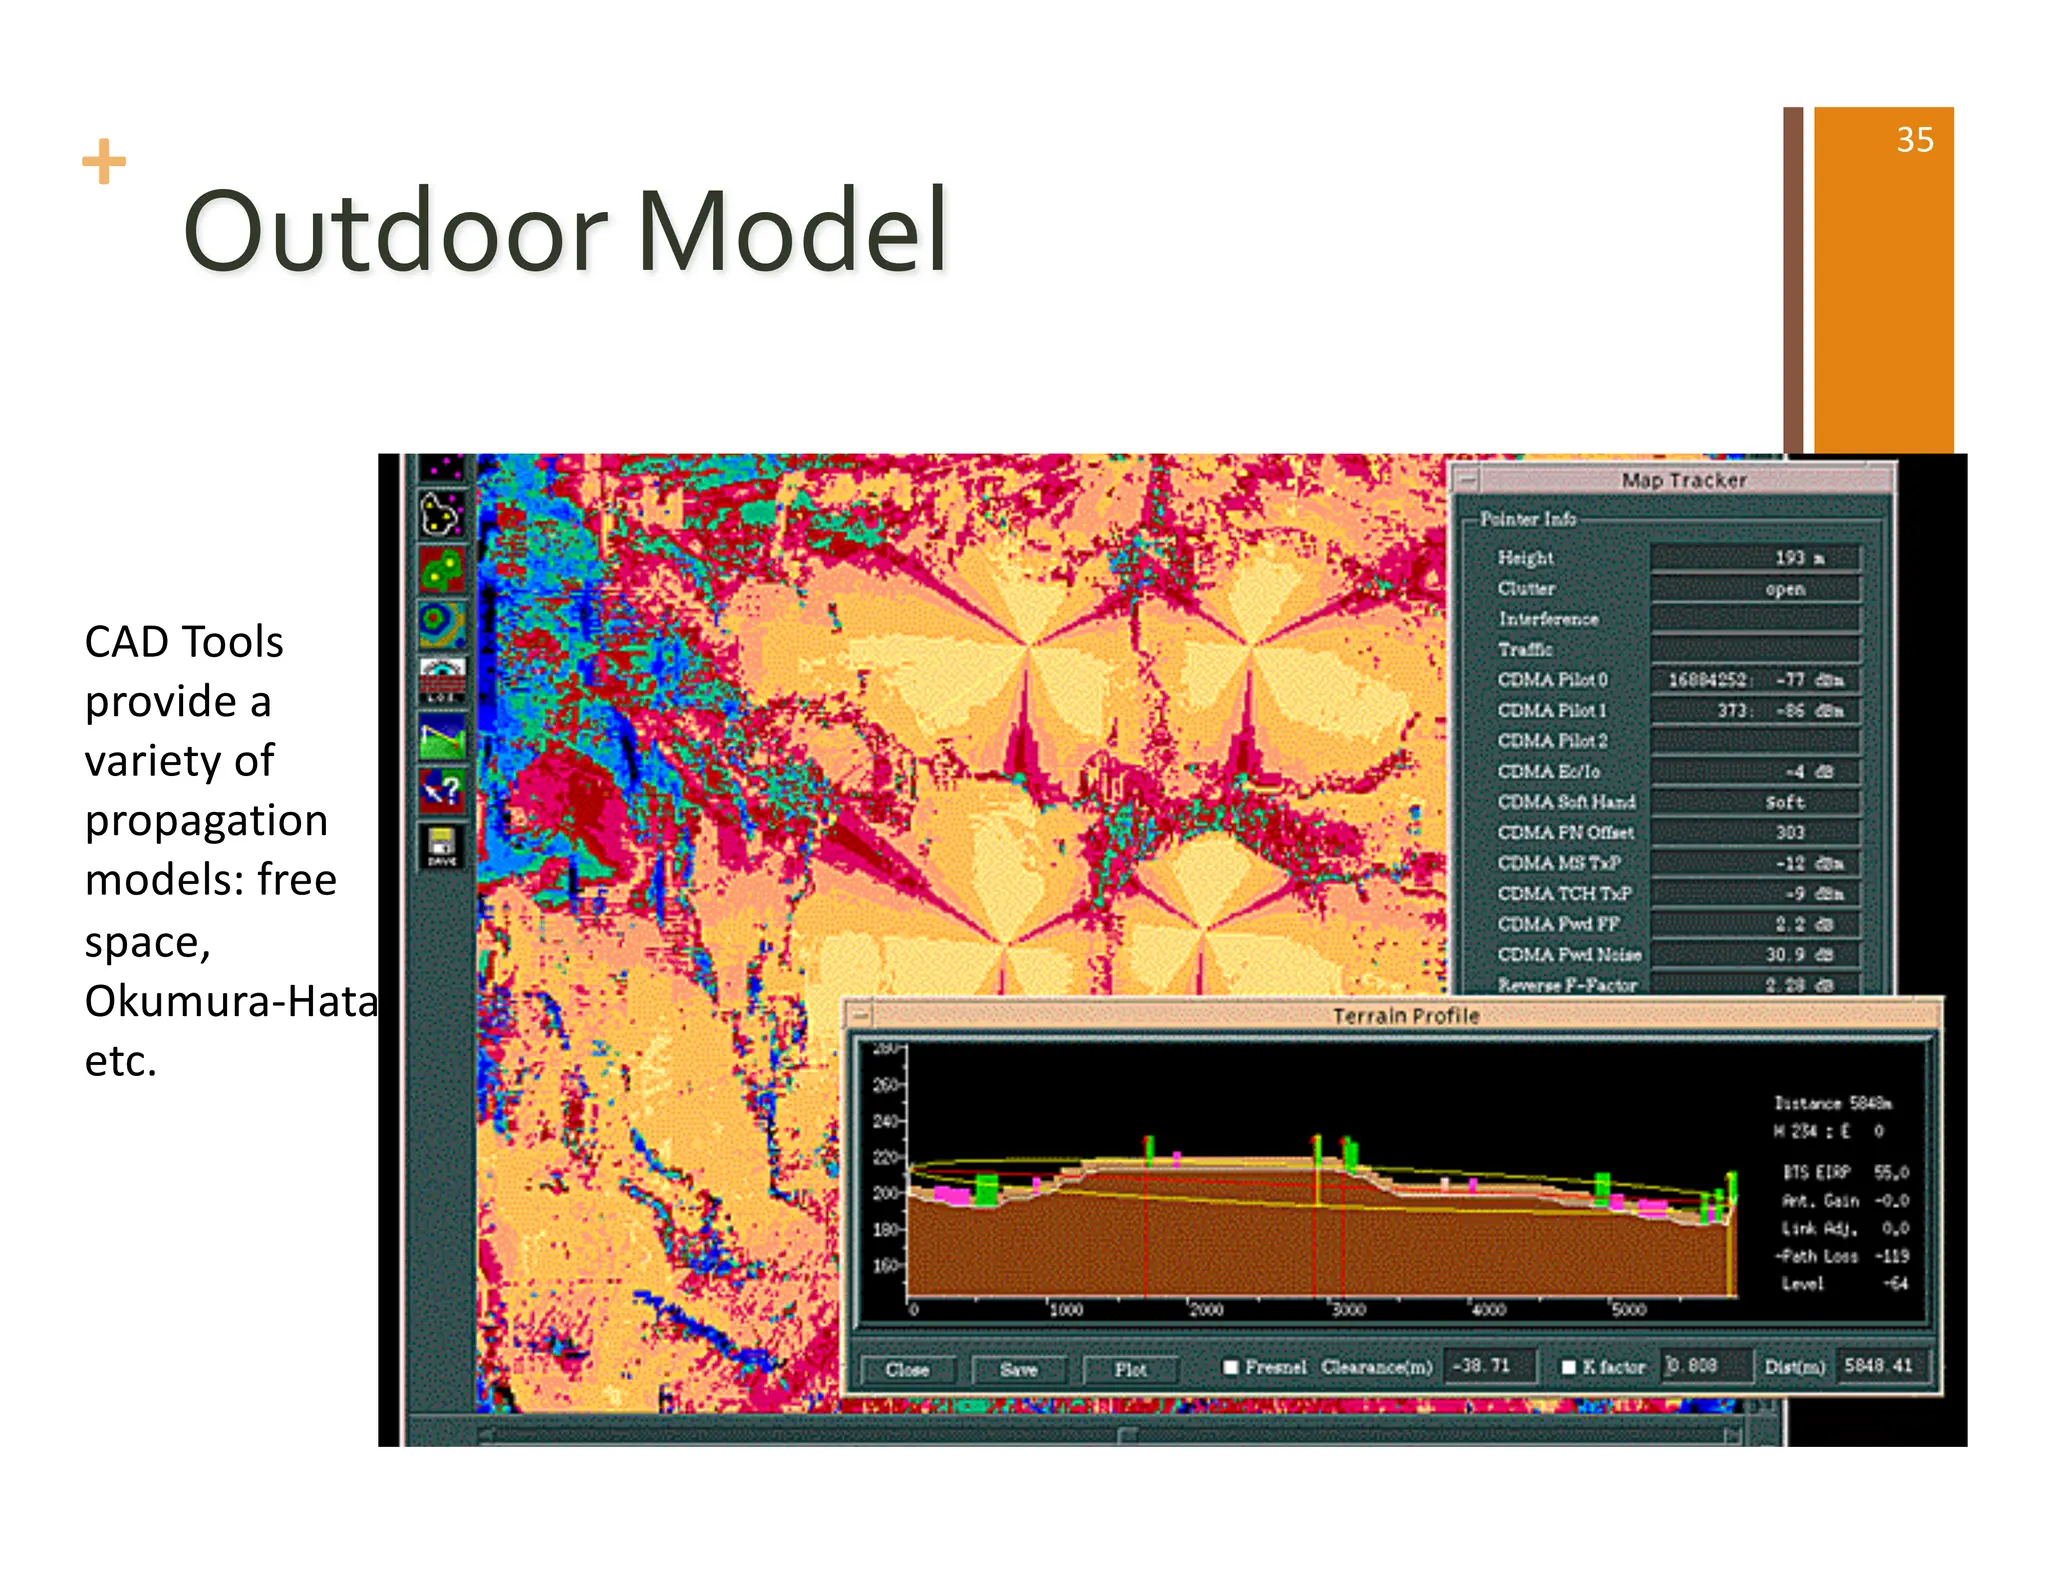Image resolution: width=2048 pixels, height=1582 pixels.
Task: Click the Close button in Terrain Profile
Action: point(907,1369)
